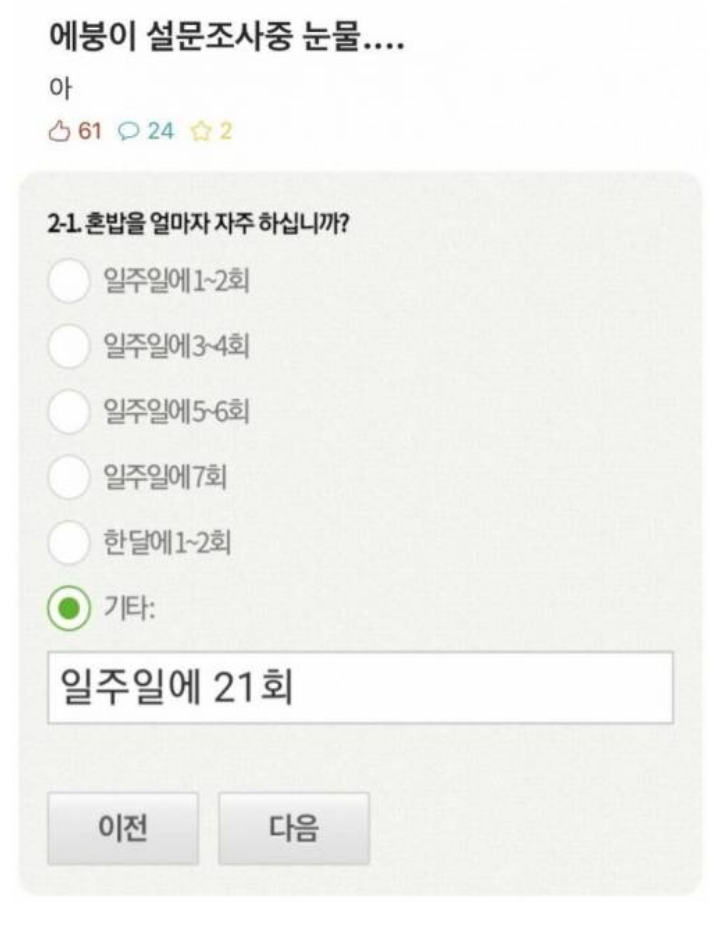The width and height of the screenshot is (717, 928).
Task: Click the 한달에1~2회 option label text
Action: click(168, 543)
